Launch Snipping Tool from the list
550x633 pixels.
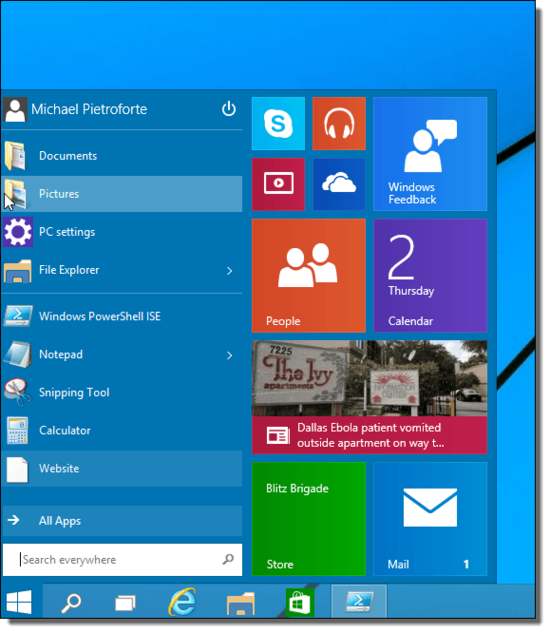pos(122,392)
